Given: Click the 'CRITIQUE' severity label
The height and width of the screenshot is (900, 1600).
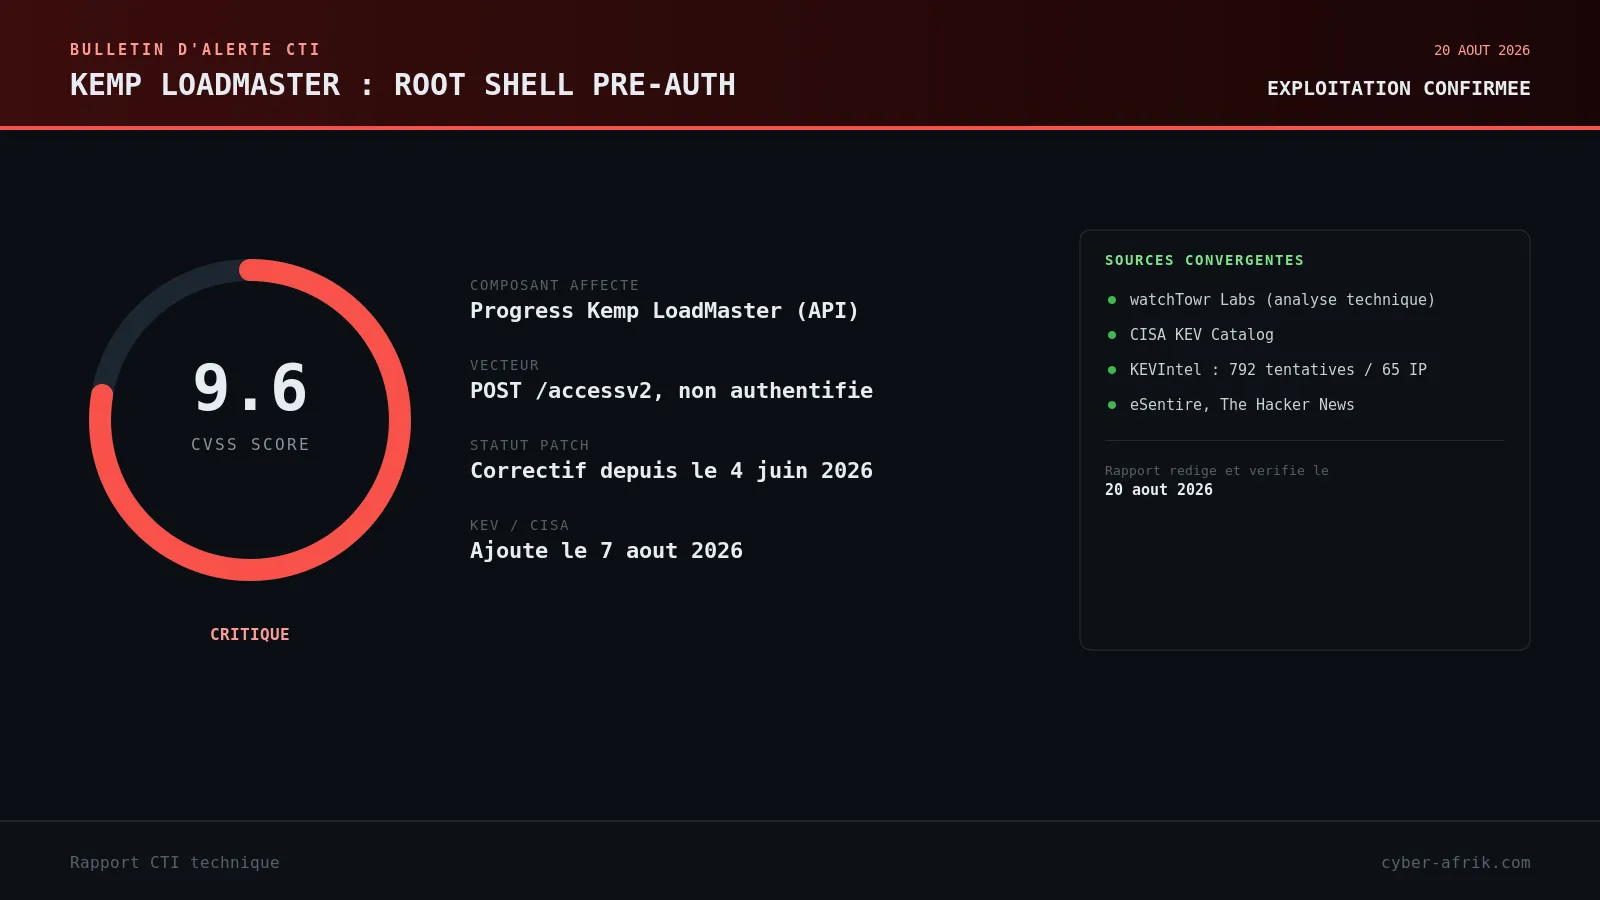Looking at the screenshot, I should pos(250,634).
